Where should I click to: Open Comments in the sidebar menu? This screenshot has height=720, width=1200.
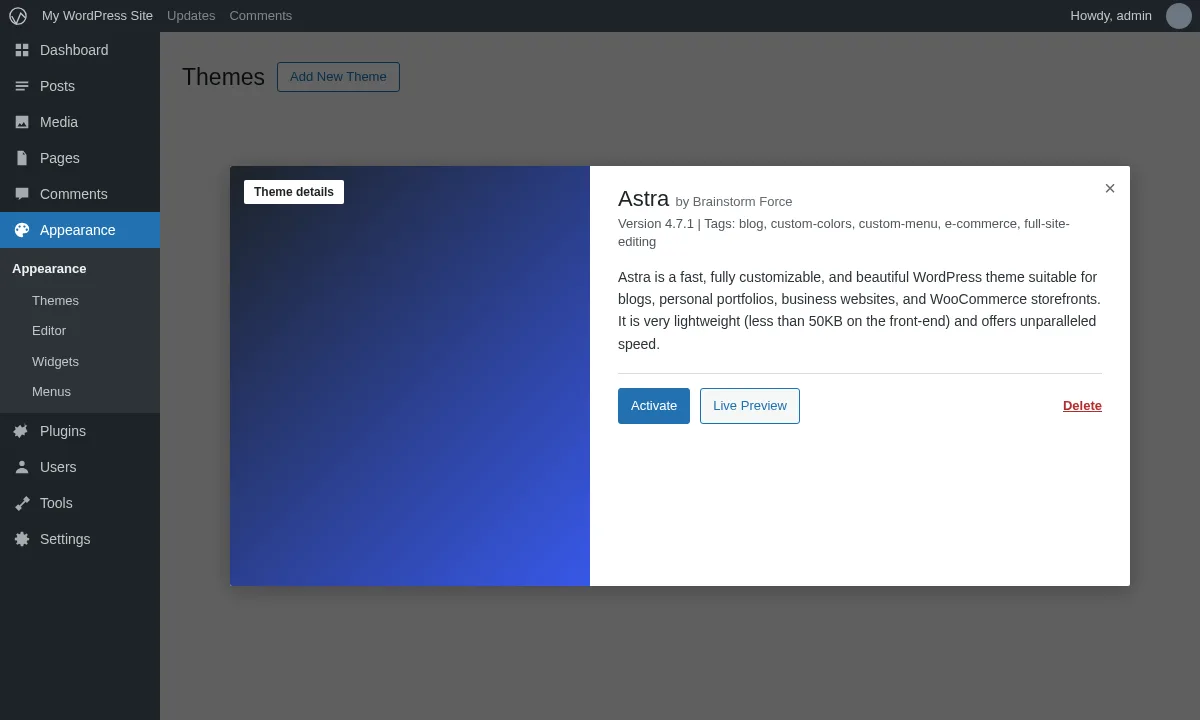[80, 194]
